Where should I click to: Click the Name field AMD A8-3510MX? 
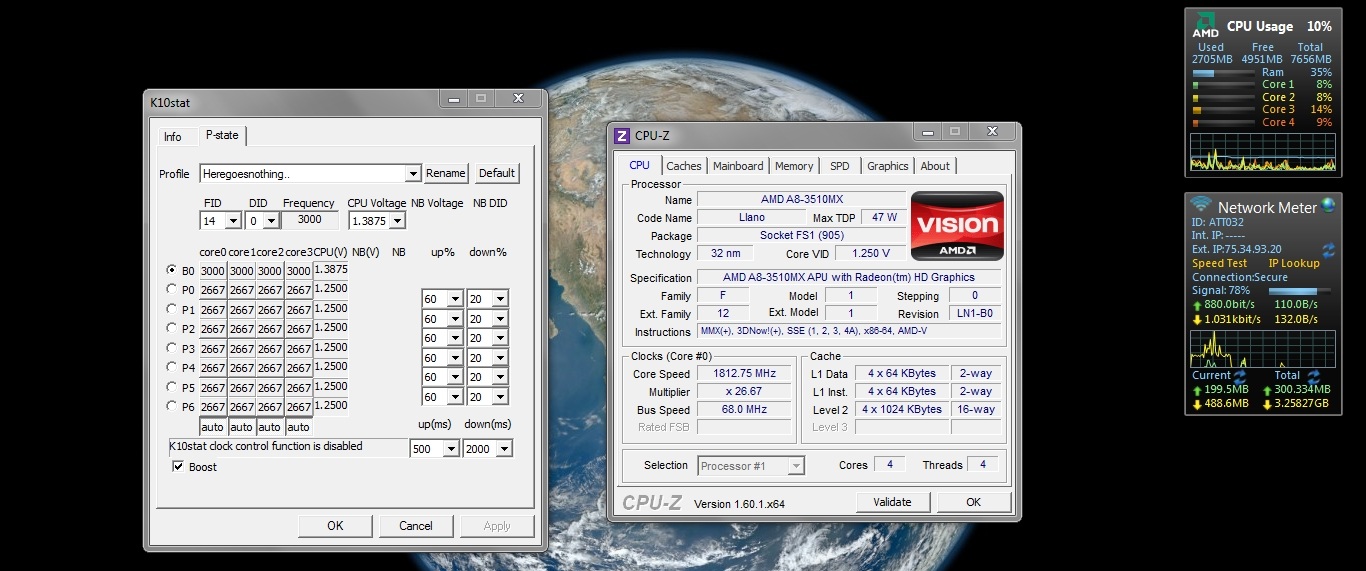[801, 199]
